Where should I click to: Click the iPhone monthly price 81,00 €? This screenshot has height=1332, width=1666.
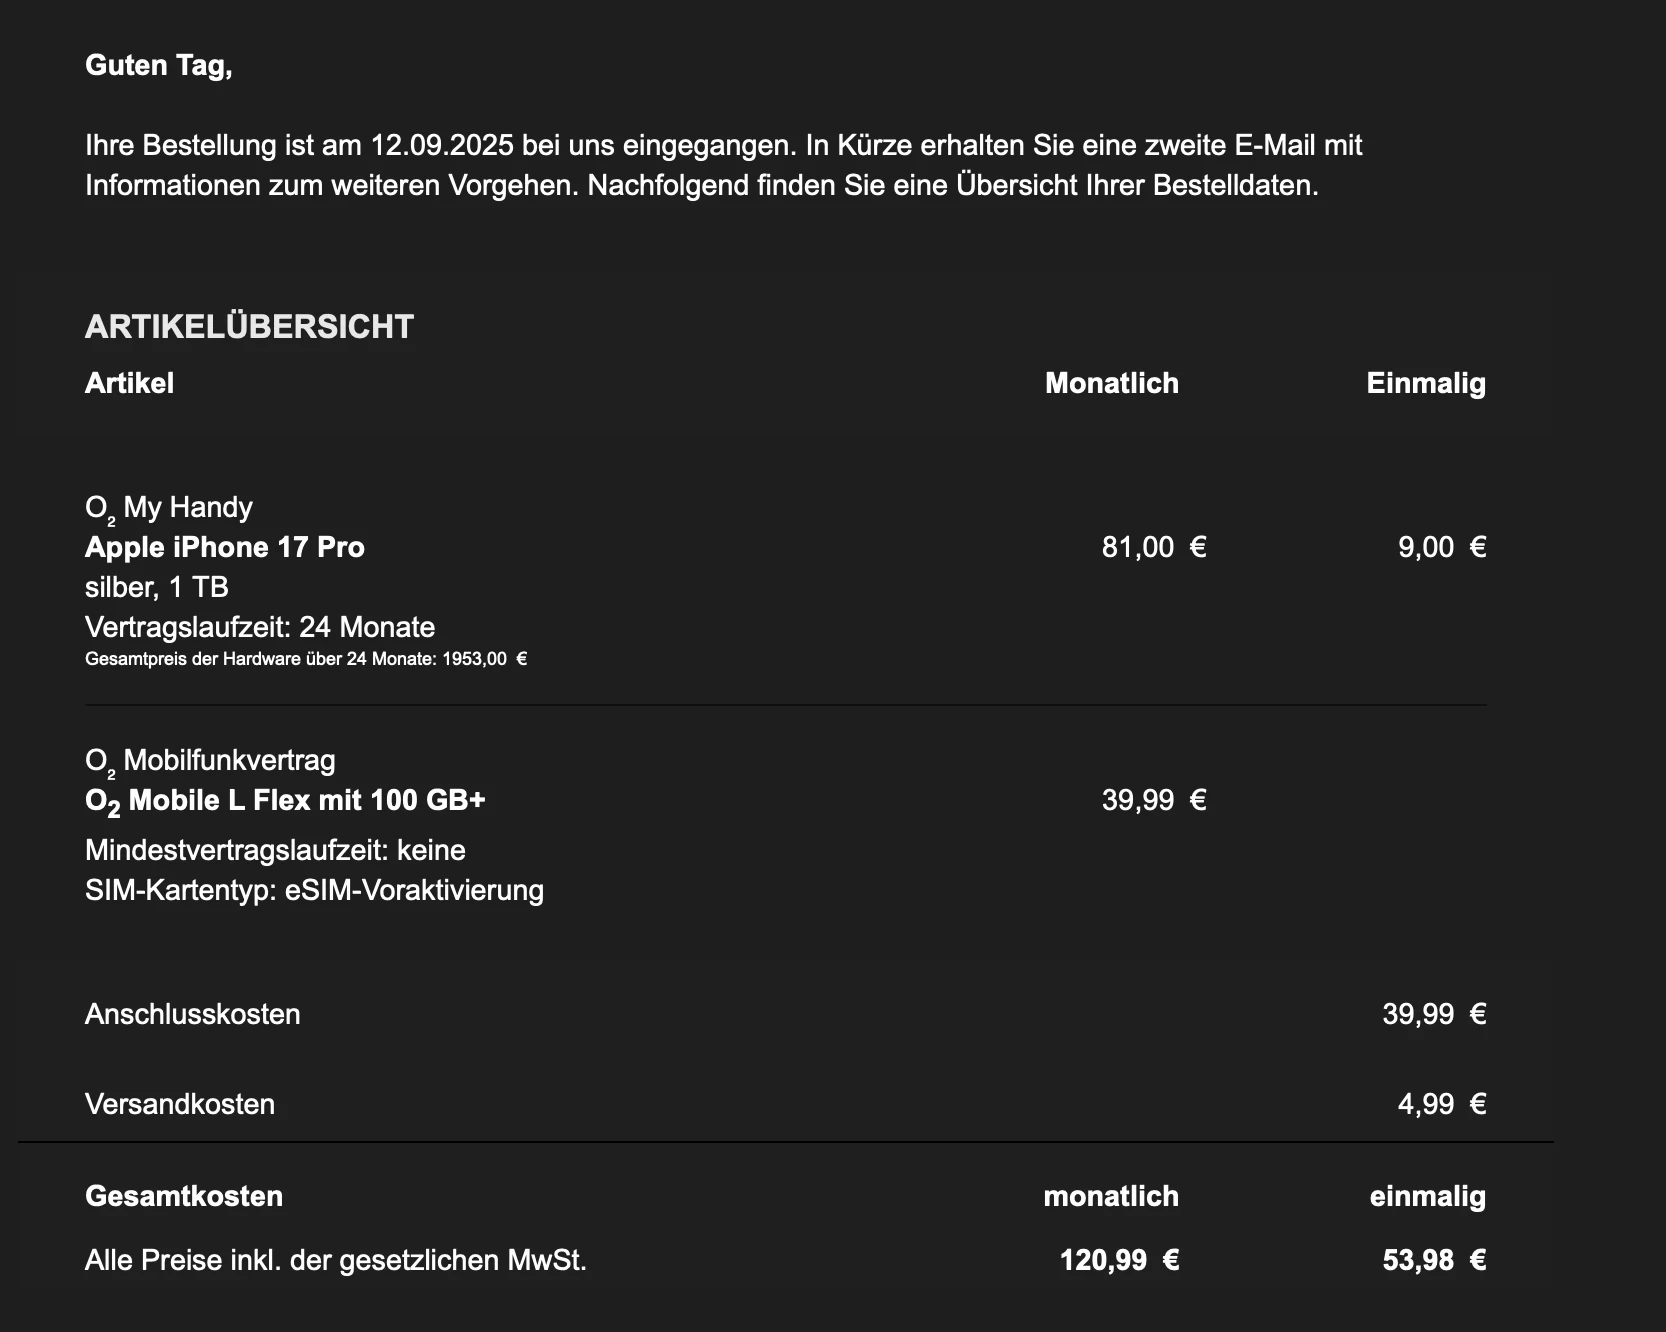click(1153, 547)
